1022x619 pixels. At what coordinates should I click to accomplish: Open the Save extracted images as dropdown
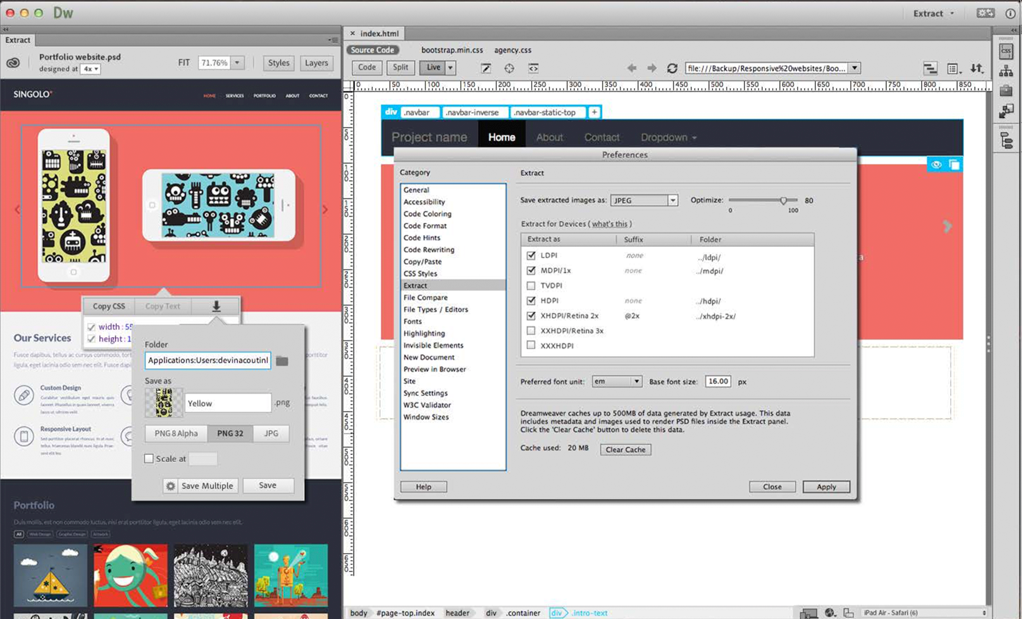[644, 201]
